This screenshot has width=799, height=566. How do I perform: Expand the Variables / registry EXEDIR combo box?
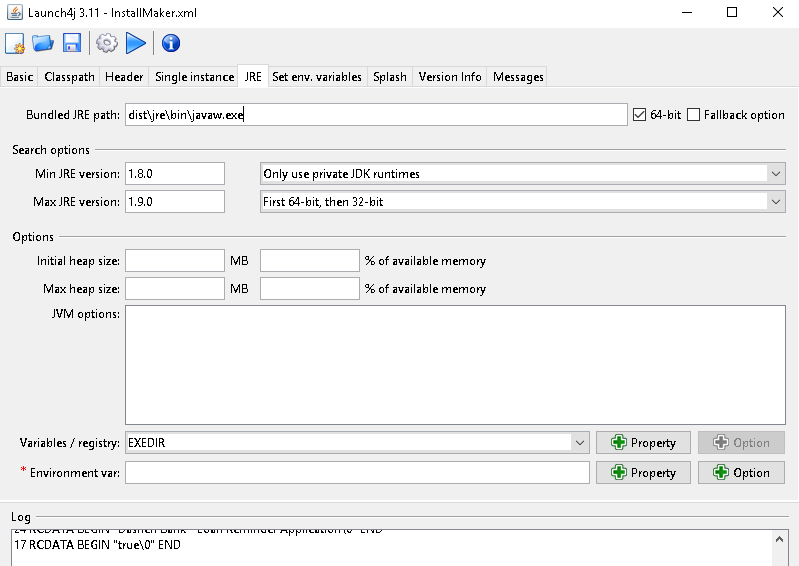coord(357,443)
